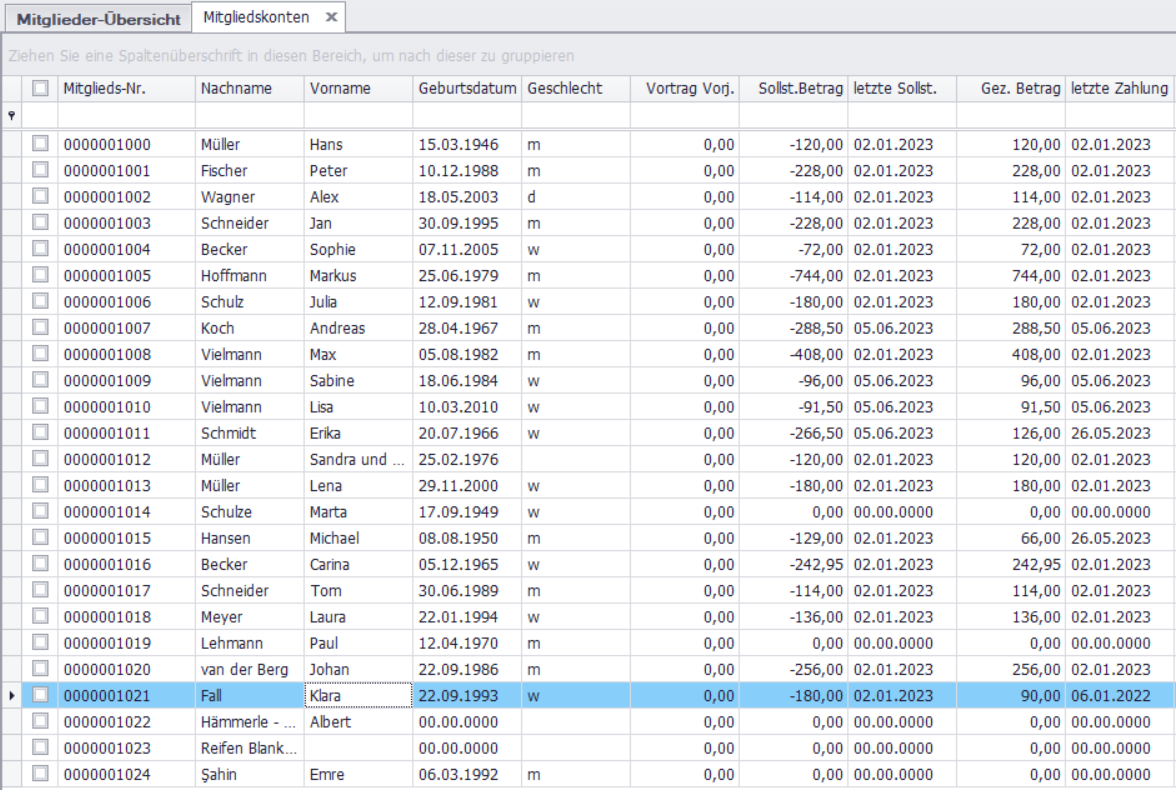Select the Mitgliedskonten tab
1176x790 pixels.
(256, 17)
